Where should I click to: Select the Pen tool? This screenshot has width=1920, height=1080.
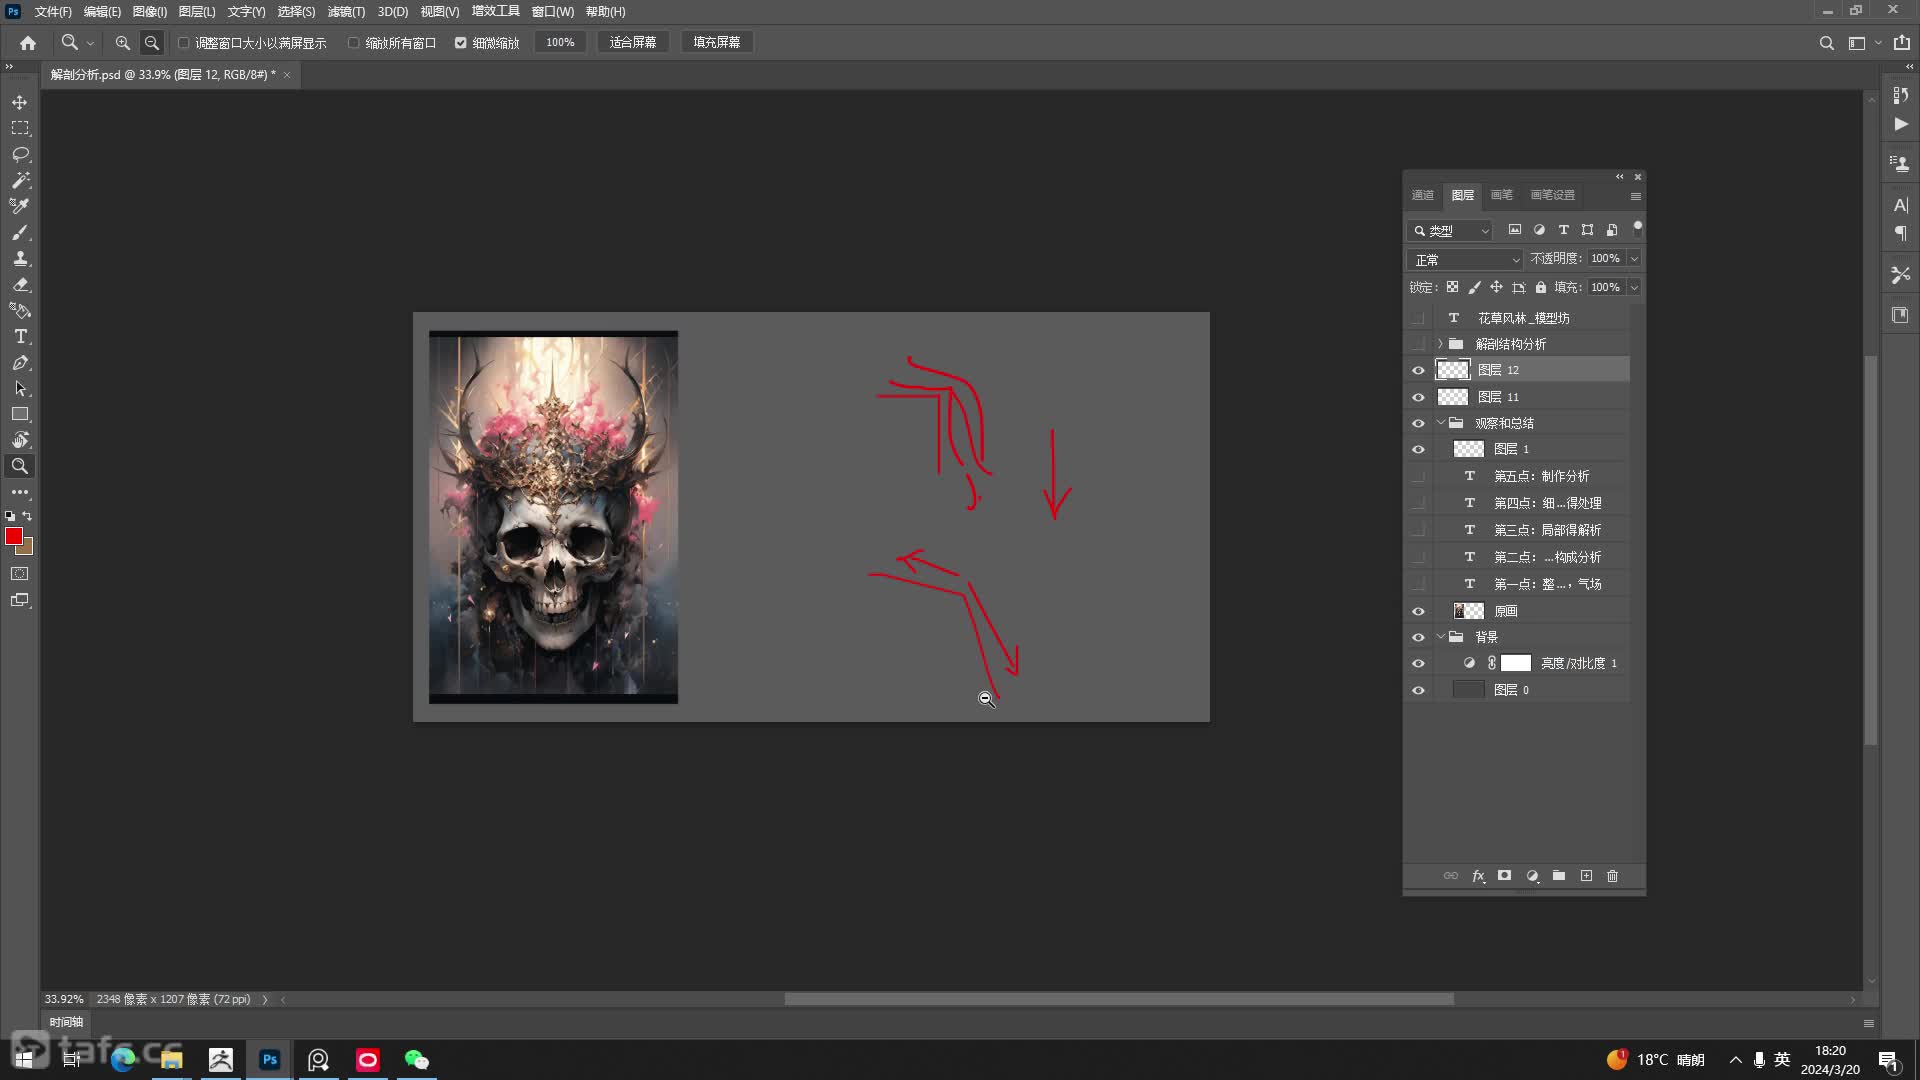tap(20, 363)
